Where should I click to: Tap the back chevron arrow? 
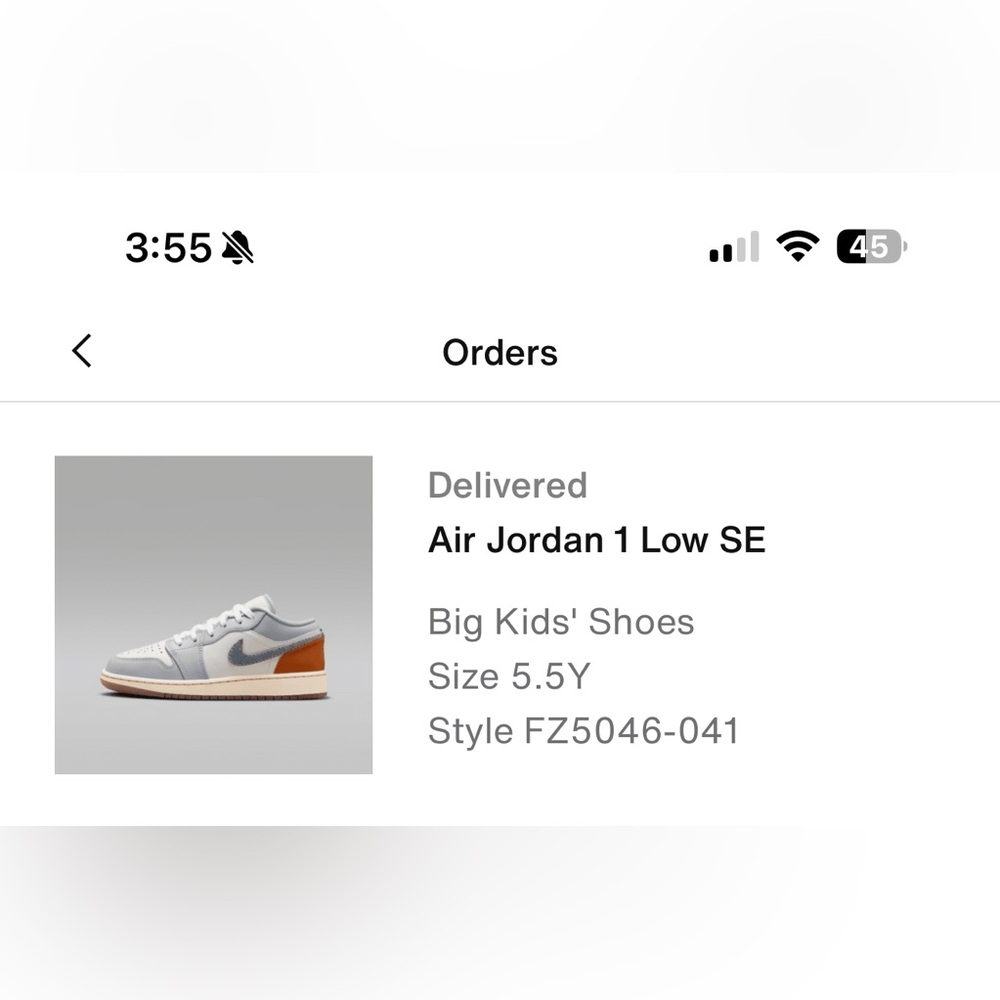coord(82,351)
